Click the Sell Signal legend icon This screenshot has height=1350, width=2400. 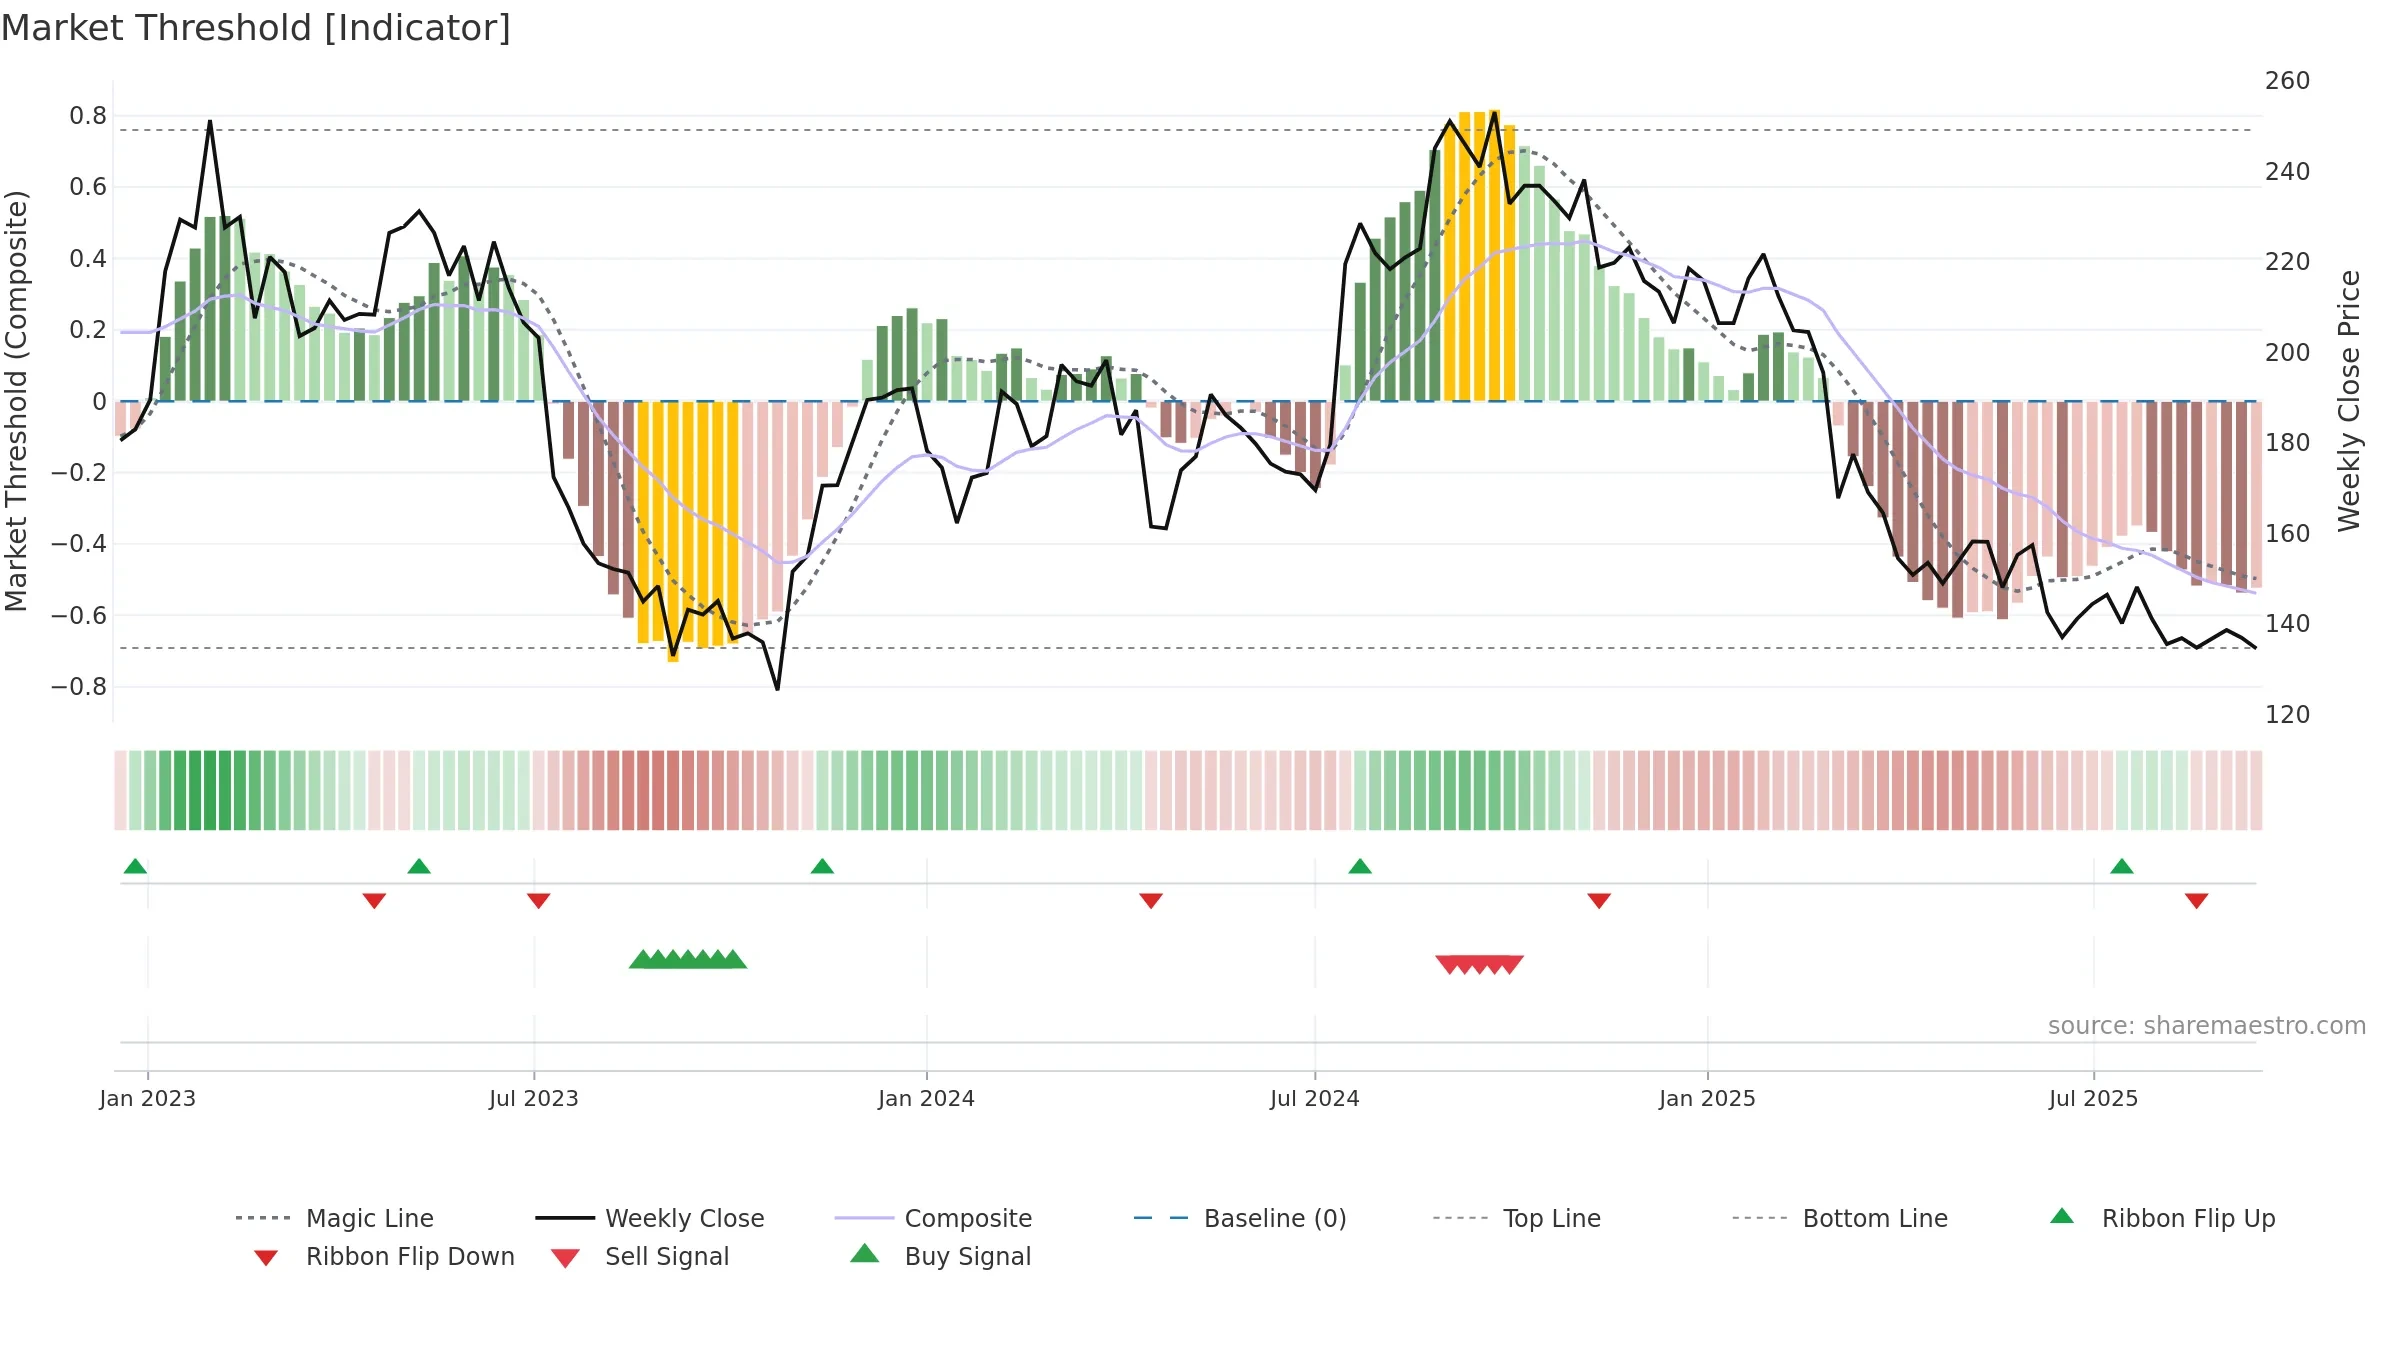pyautogui.click(x=565, y=1258)
